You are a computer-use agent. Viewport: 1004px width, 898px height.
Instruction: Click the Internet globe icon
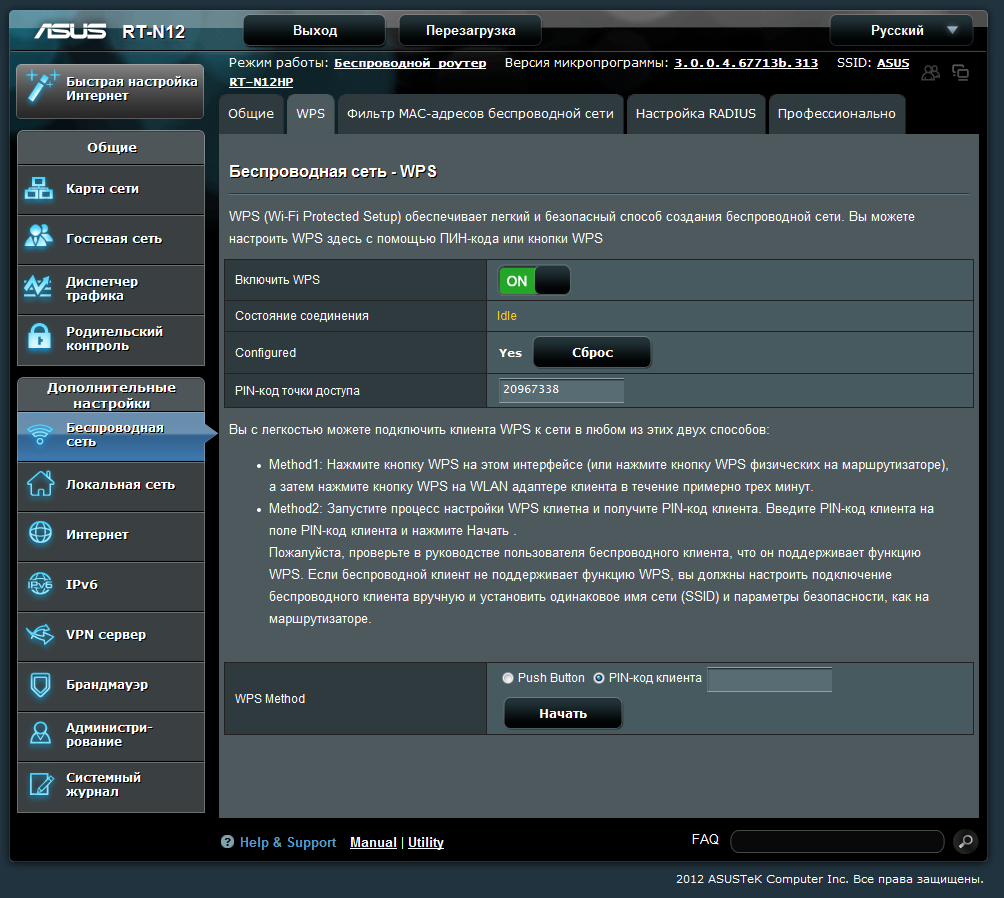click(40, 533)
